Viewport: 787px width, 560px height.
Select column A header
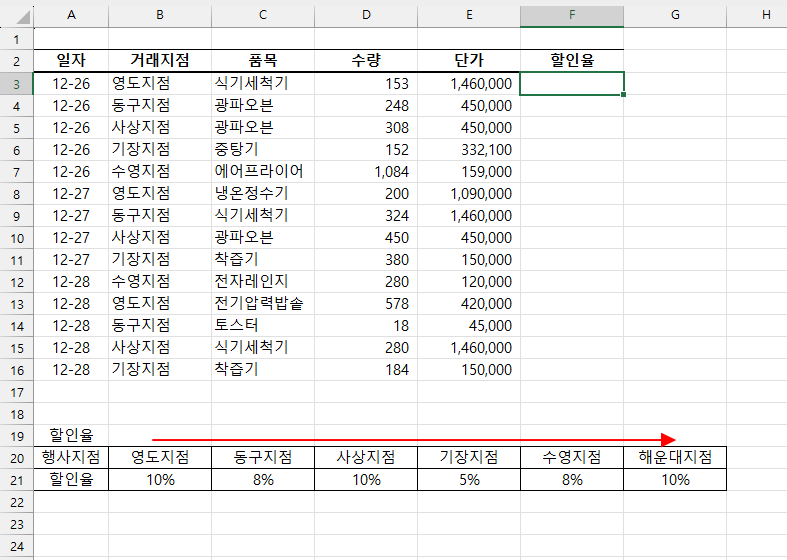[71, 16]
